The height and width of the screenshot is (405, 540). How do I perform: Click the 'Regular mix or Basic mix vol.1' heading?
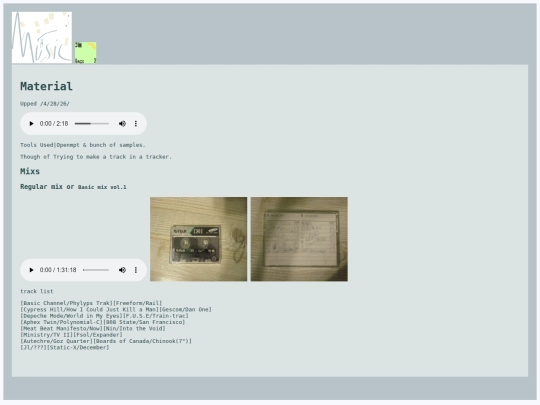[x=73, y=187]
